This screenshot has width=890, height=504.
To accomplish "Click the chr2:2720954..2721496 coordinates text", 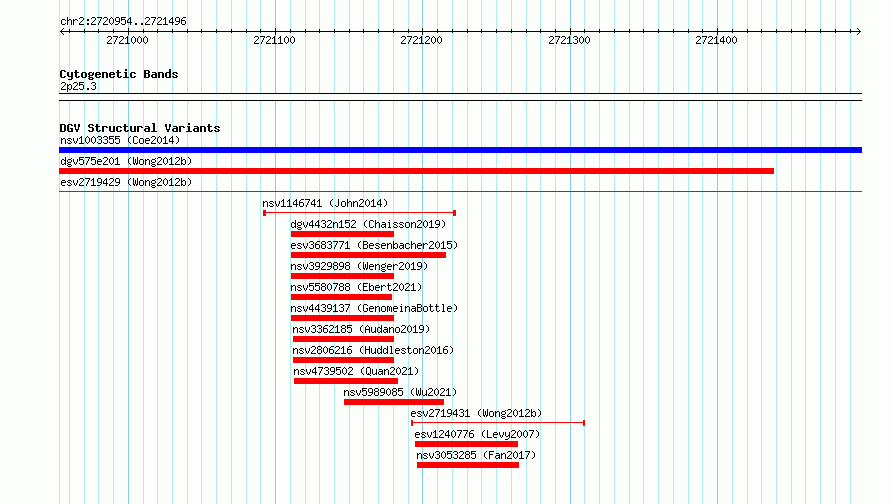I will click(x=123, y=22).
